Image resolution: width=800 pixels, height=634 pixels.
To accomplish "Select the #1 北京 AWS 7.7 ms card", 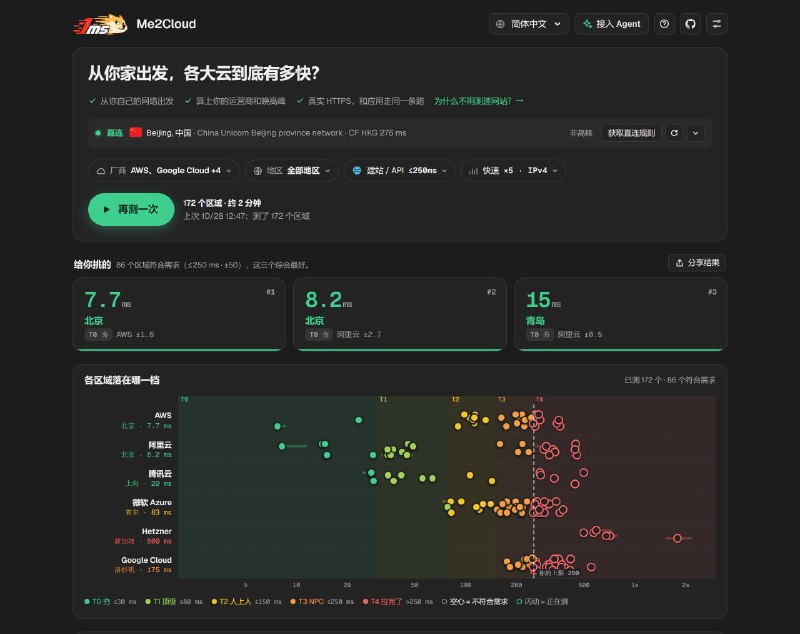I will pyautogui.click(x=179, y=314).
